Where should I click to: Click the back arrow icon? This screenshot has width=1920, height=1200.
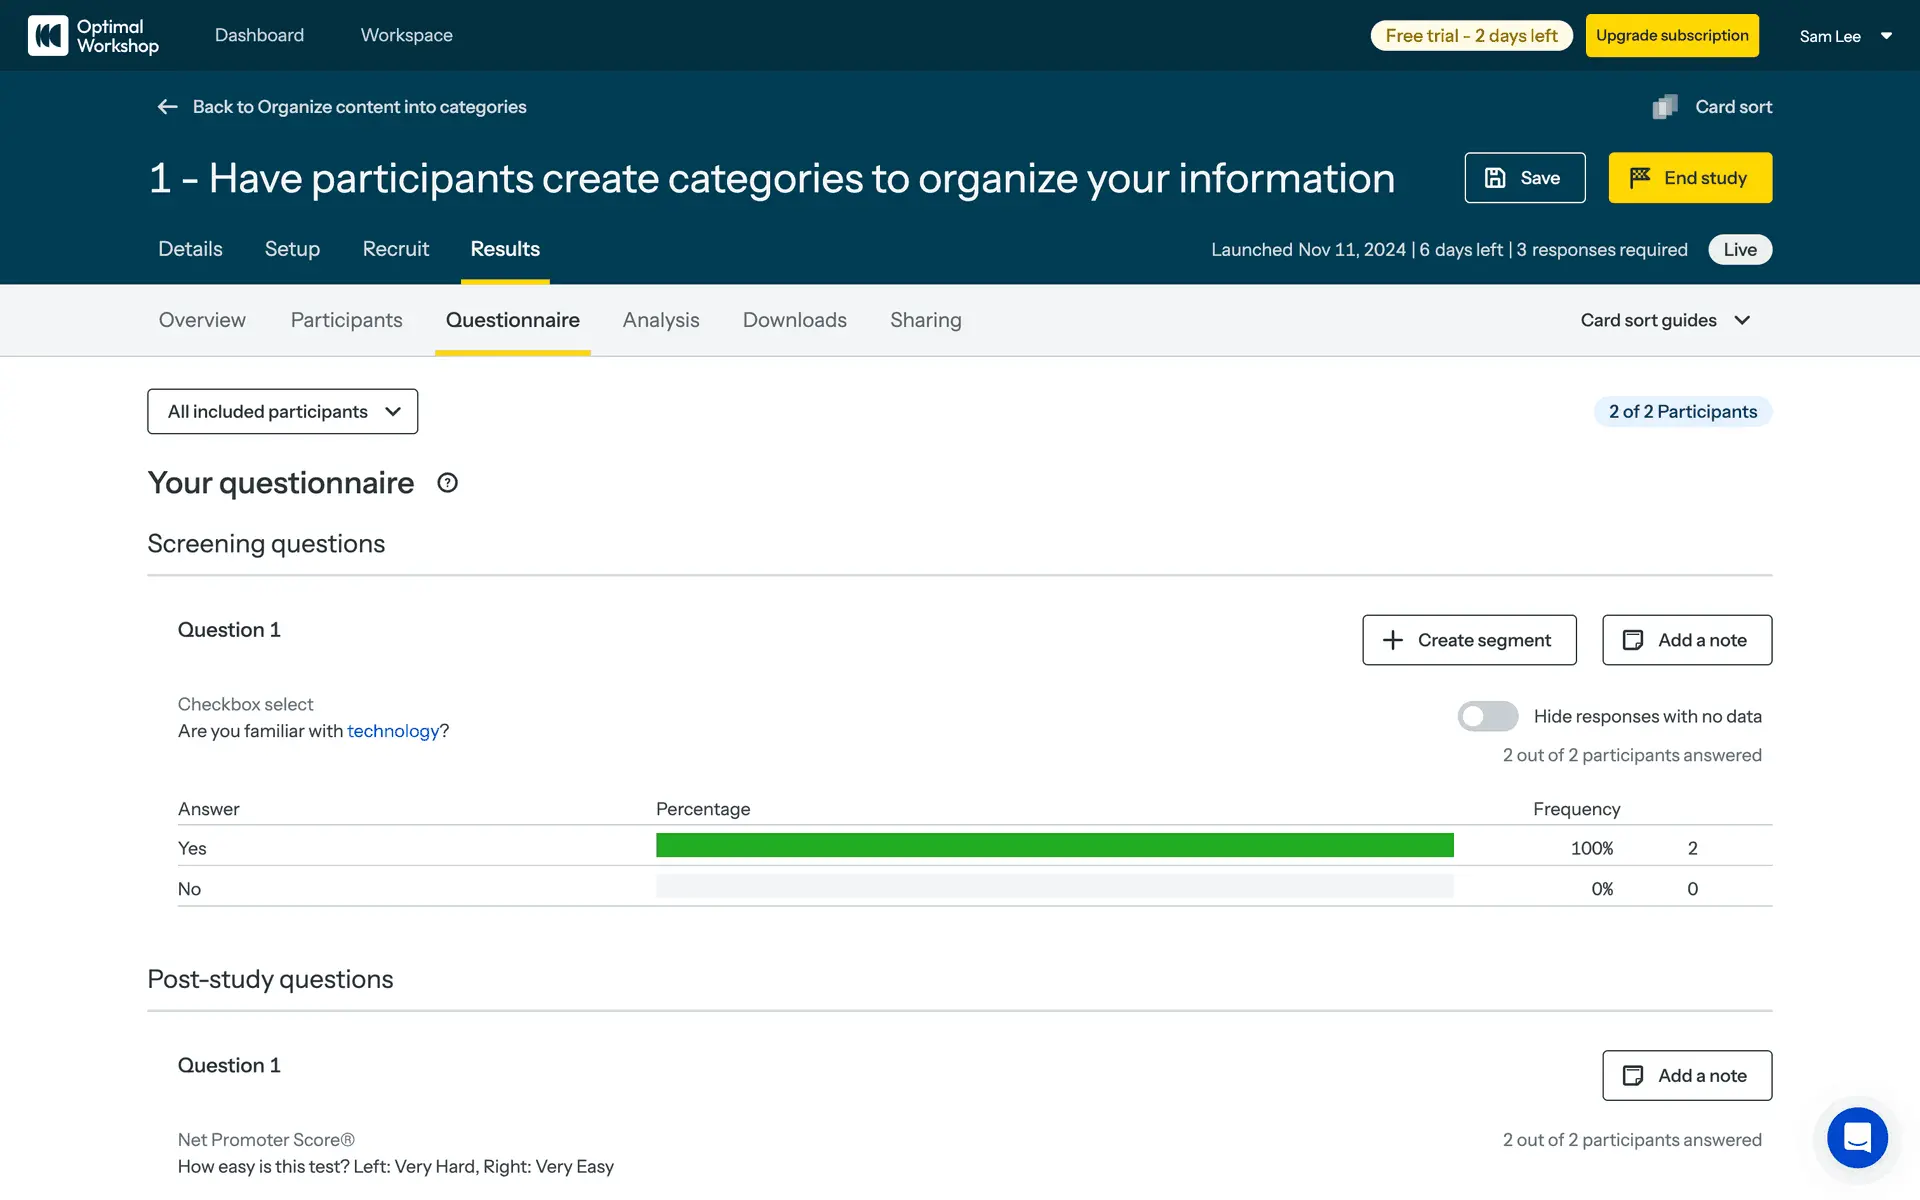167,107
